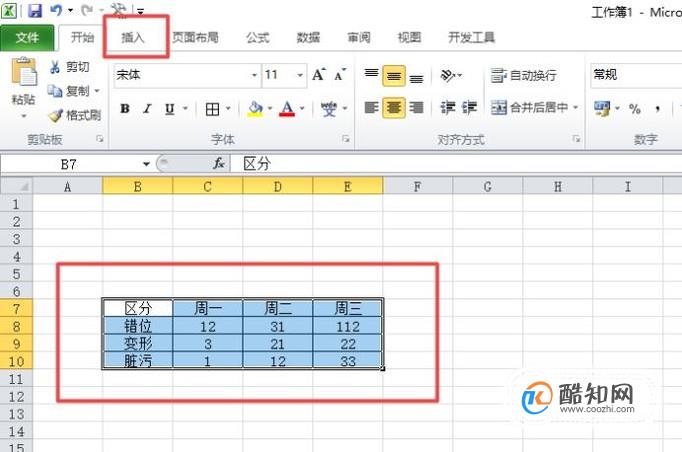Switch to the 插入 Insert tab
682x452 pixels.
(133, 38)
